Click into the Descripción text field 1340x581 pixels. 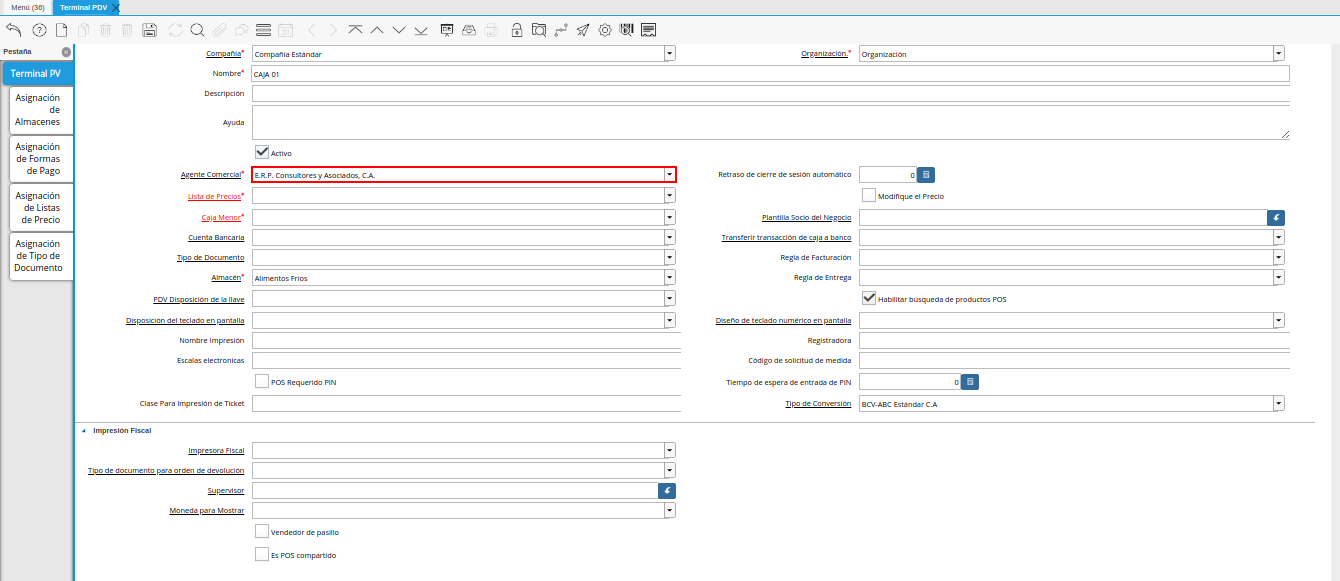(770, 94)
